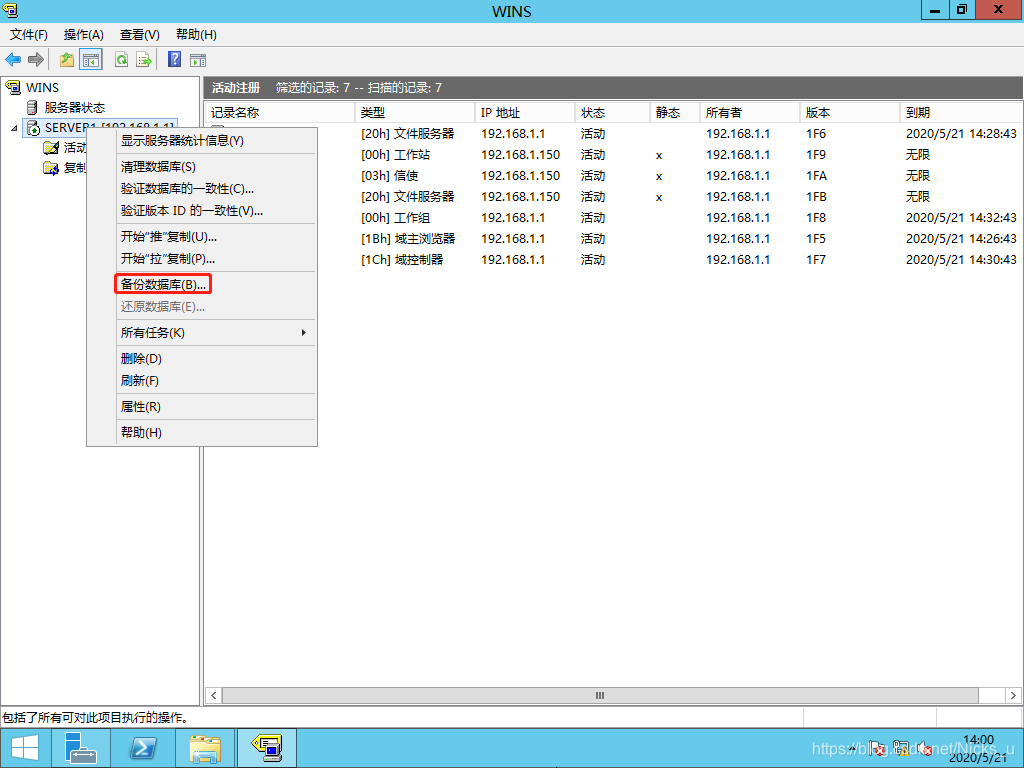Switch to WINS console taskbar icon
1024x768 pixels.
coord(267,748)
